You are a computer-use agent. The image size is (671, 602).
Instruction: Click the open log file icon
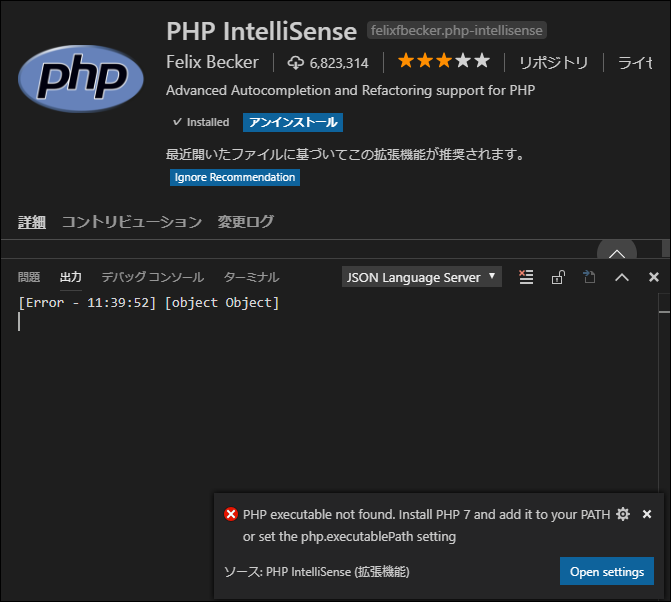pyautogui.click(x=589, y=277)
